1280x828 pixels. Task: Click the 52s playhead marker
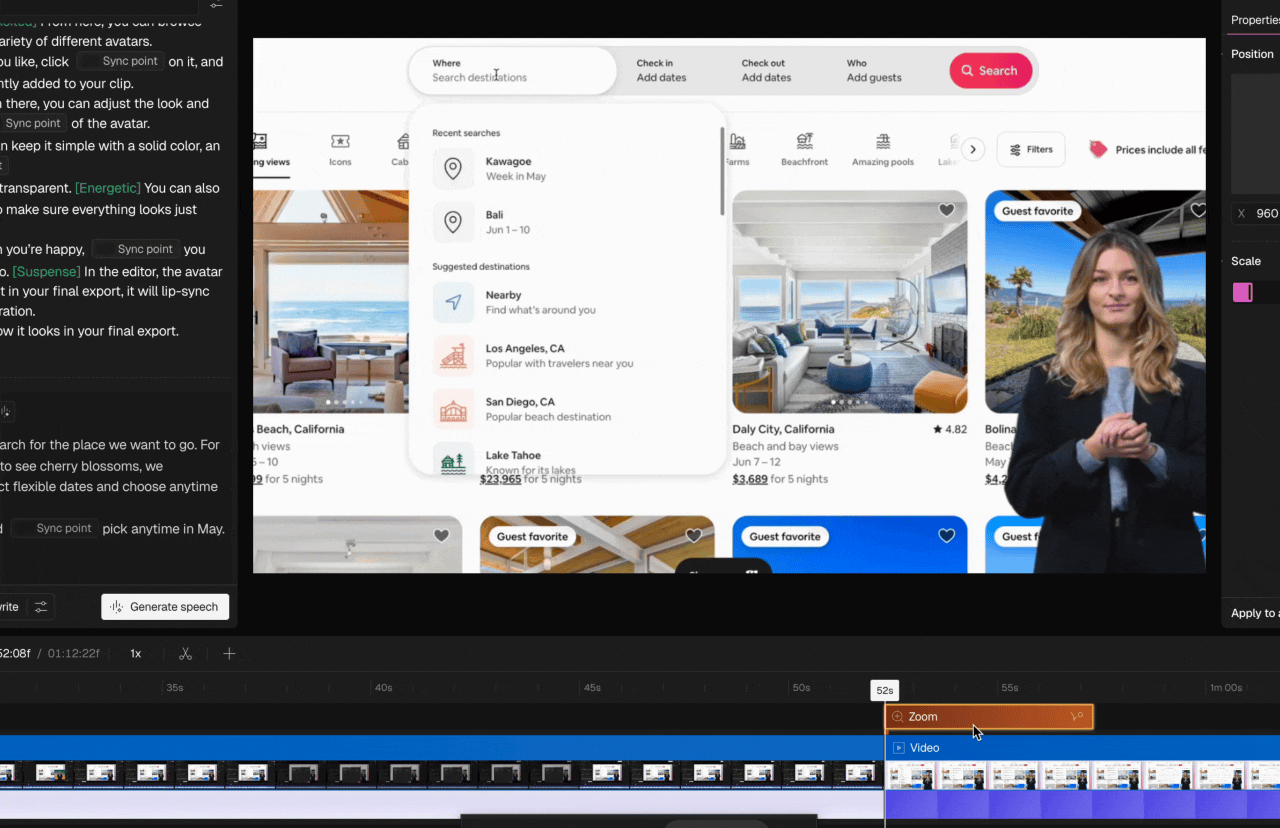885,690
